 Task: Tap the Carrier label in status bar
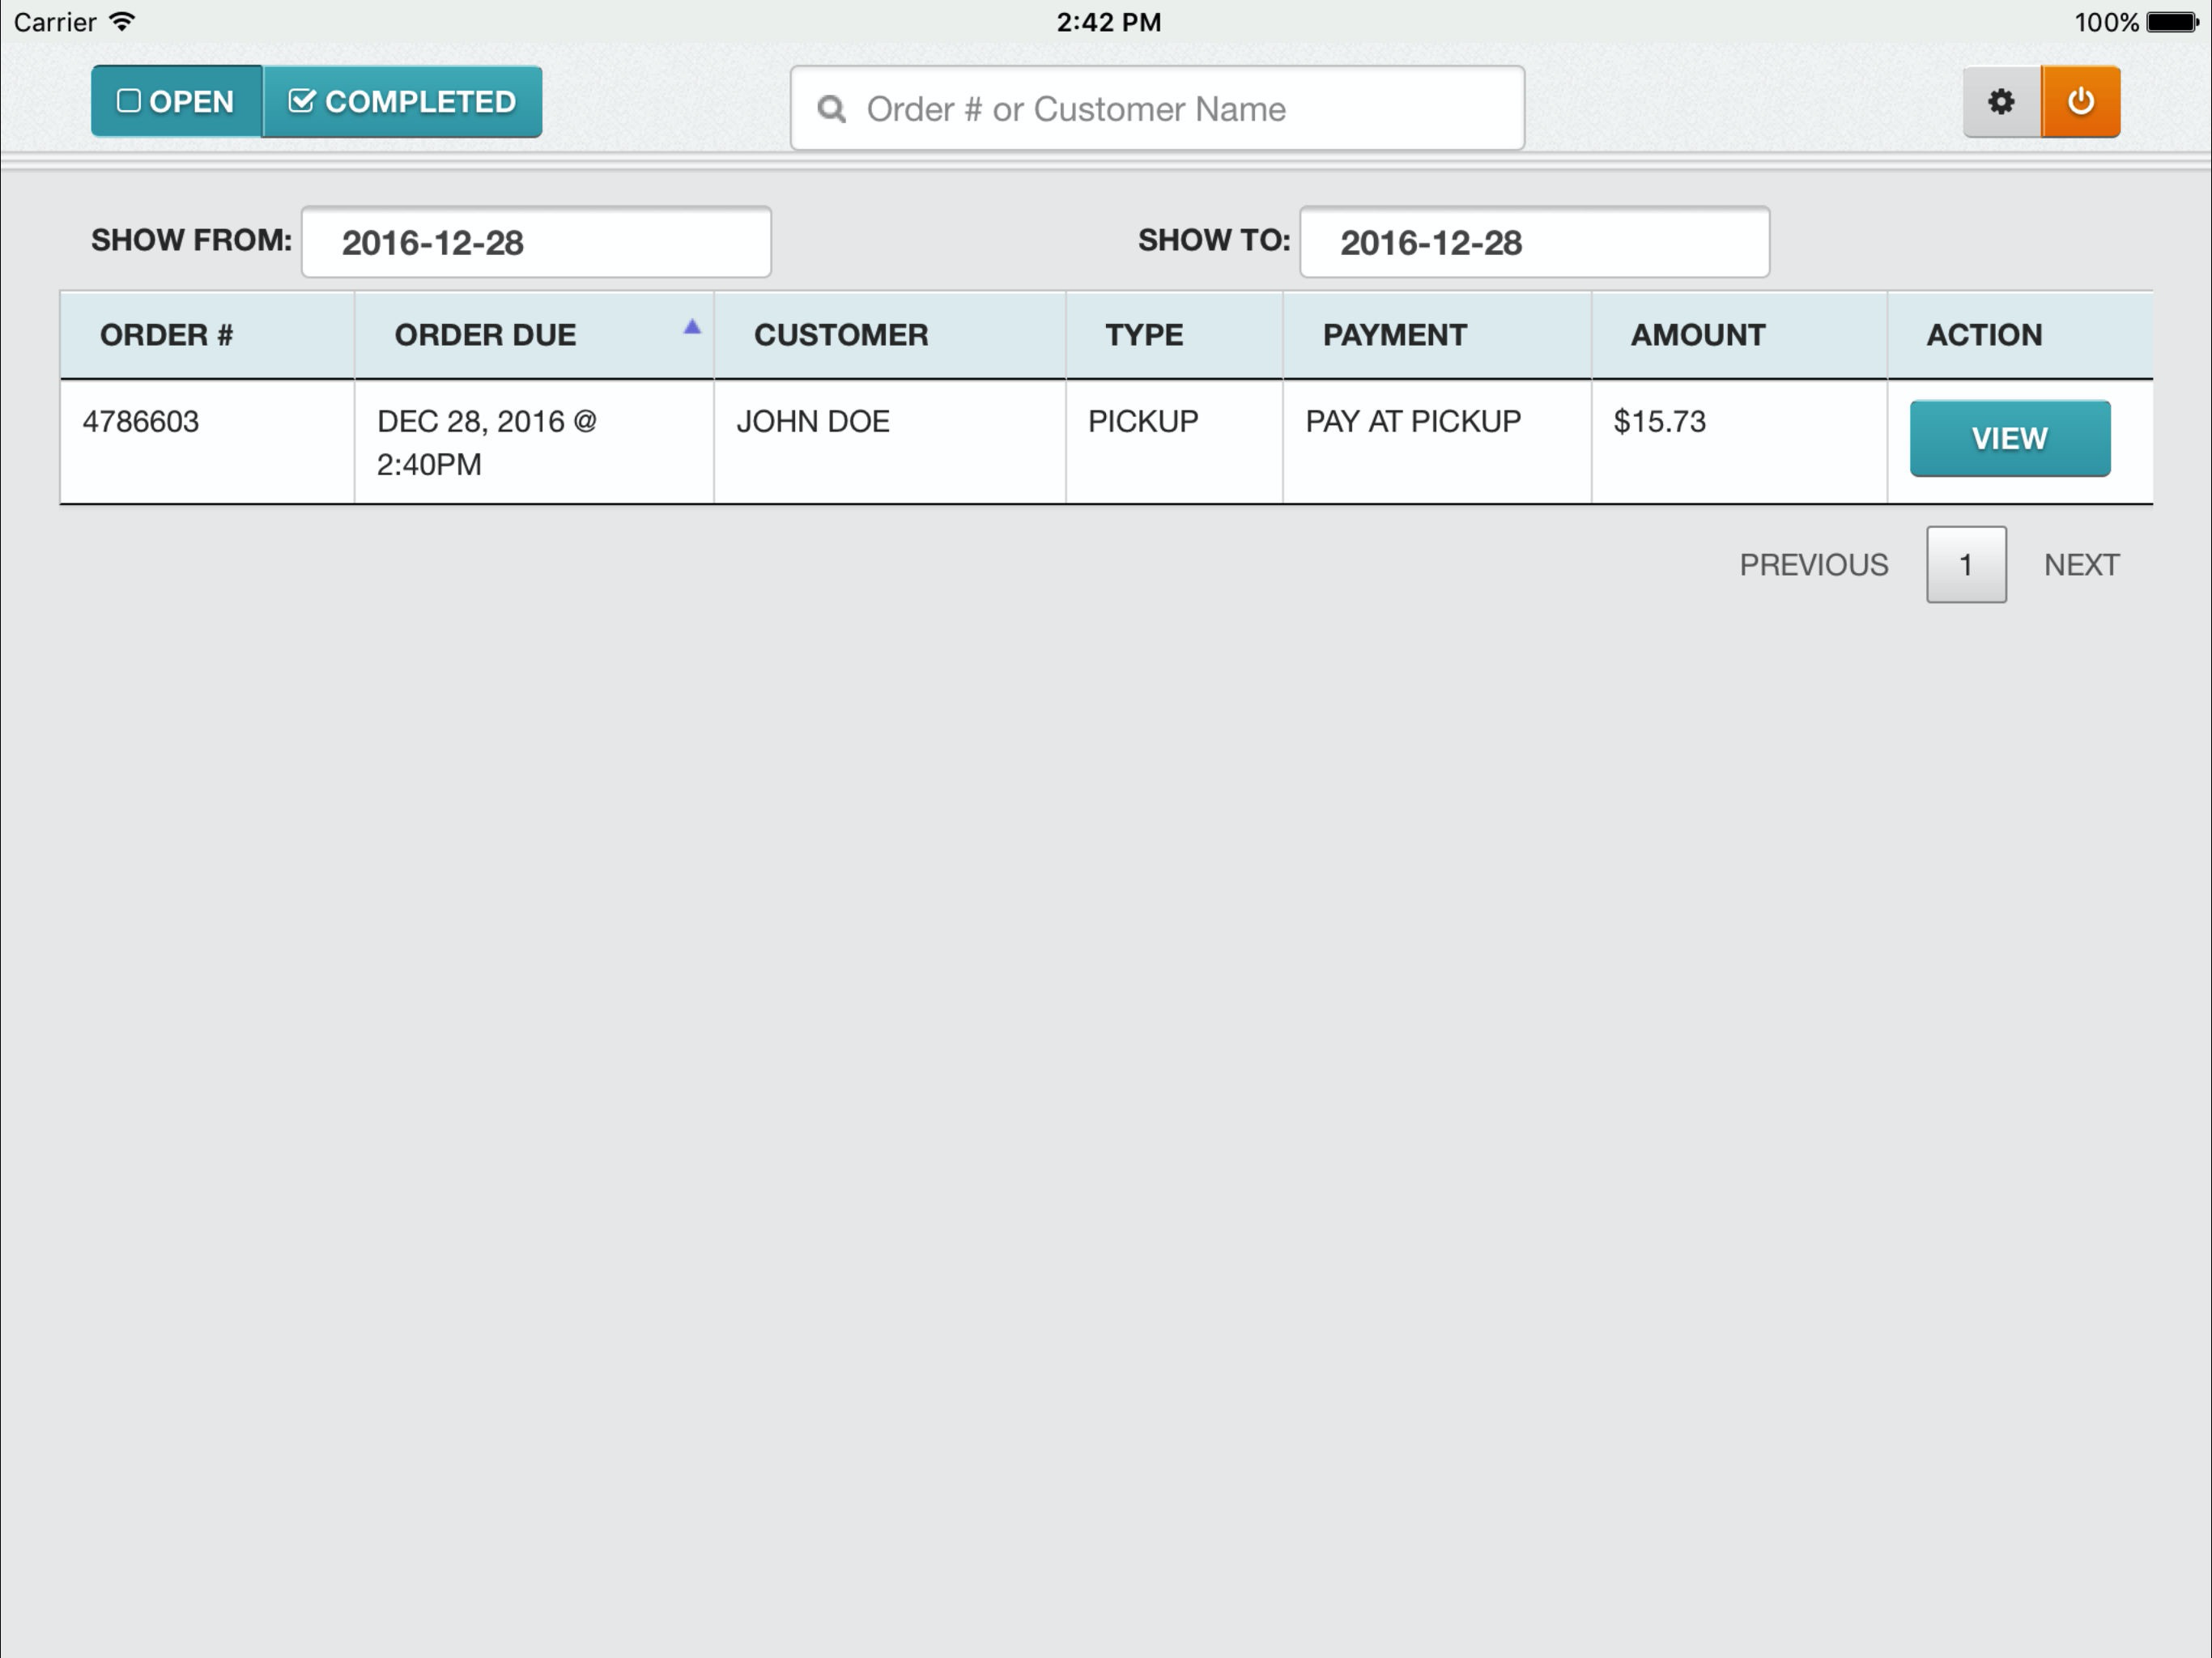pyautogui.click(x=55, y=22)
